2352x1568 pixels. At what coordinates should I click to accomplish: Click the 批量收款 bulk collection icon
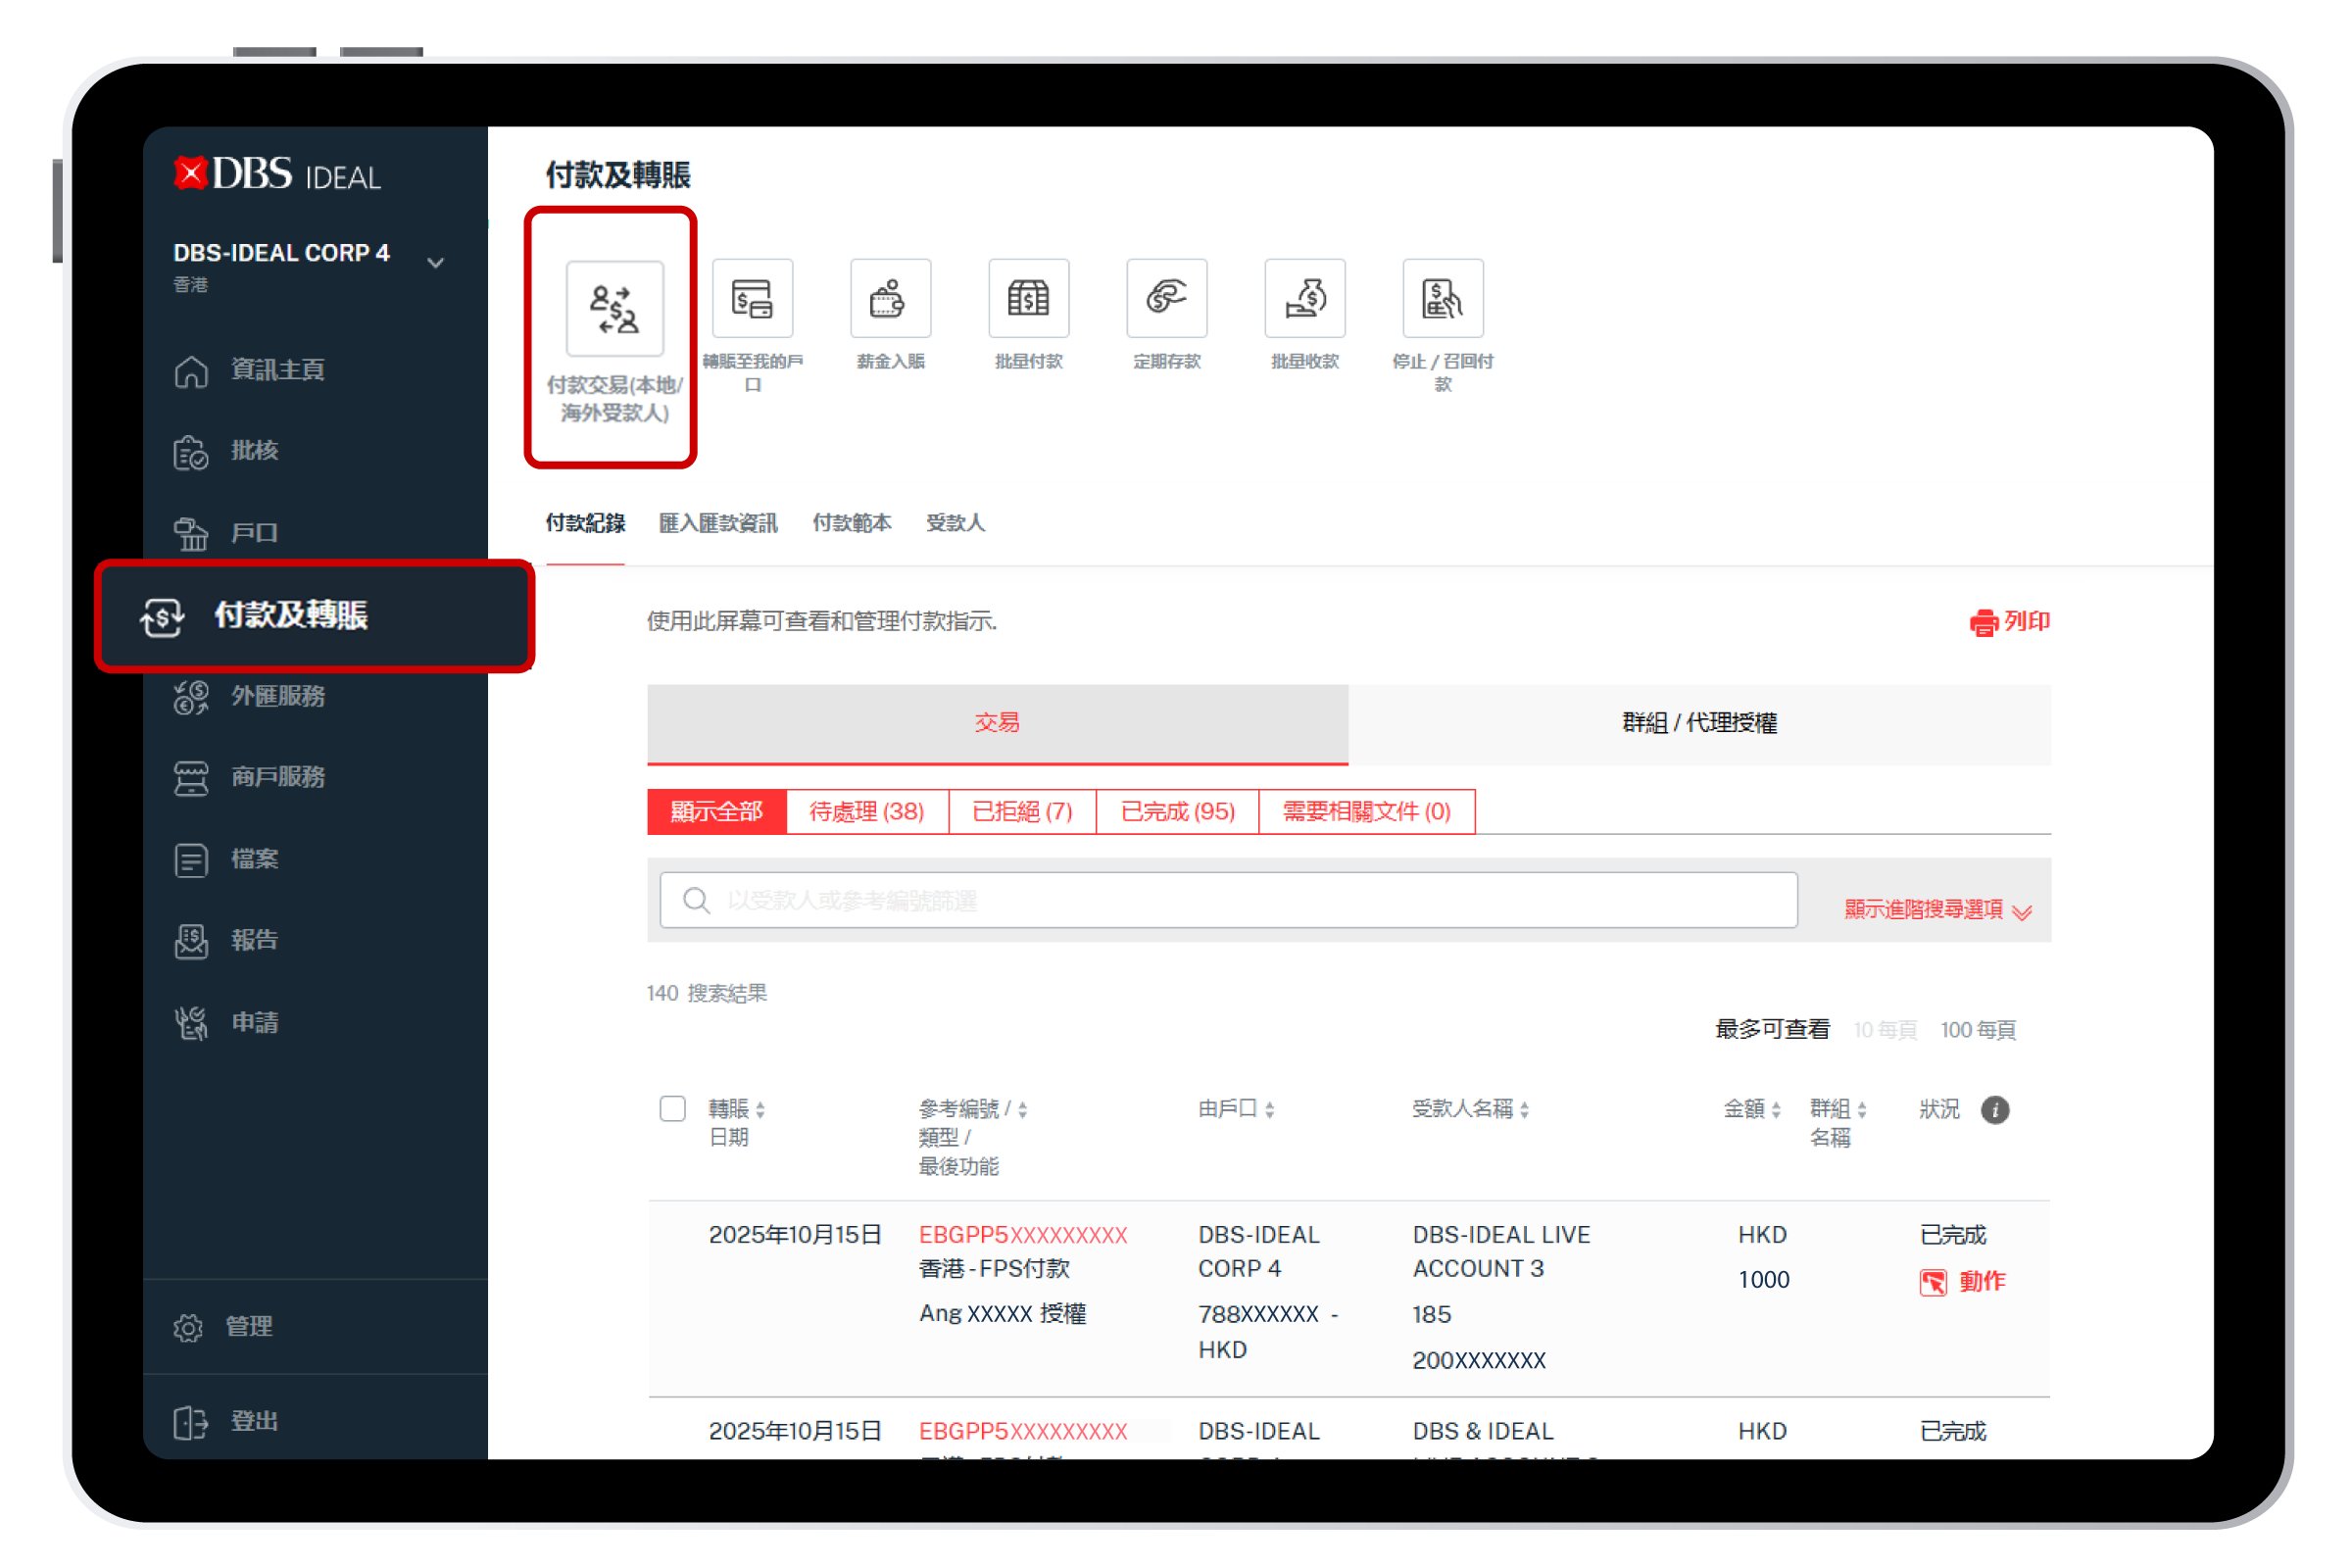tap(1304, 299)
